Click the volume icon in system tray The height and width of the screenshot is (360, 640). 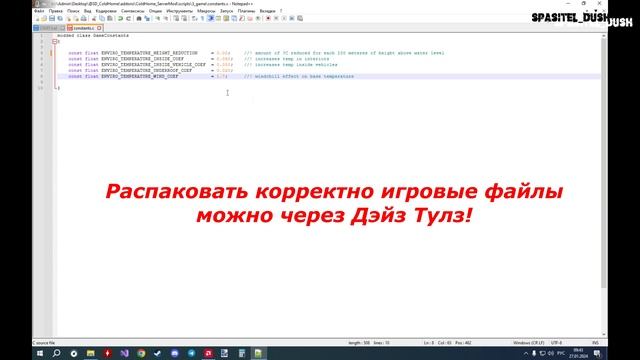[x=551, y=353]
